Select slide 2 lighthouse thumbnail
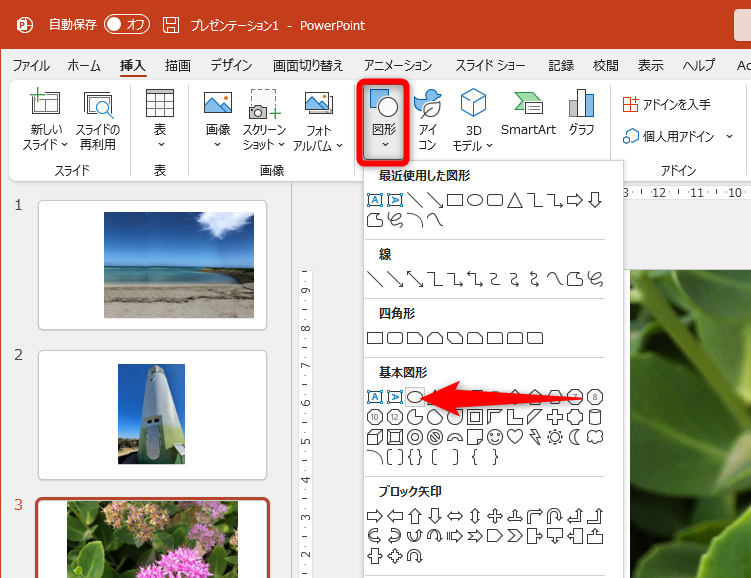Viewport: 751px width, 578px height. pos(152,415)
